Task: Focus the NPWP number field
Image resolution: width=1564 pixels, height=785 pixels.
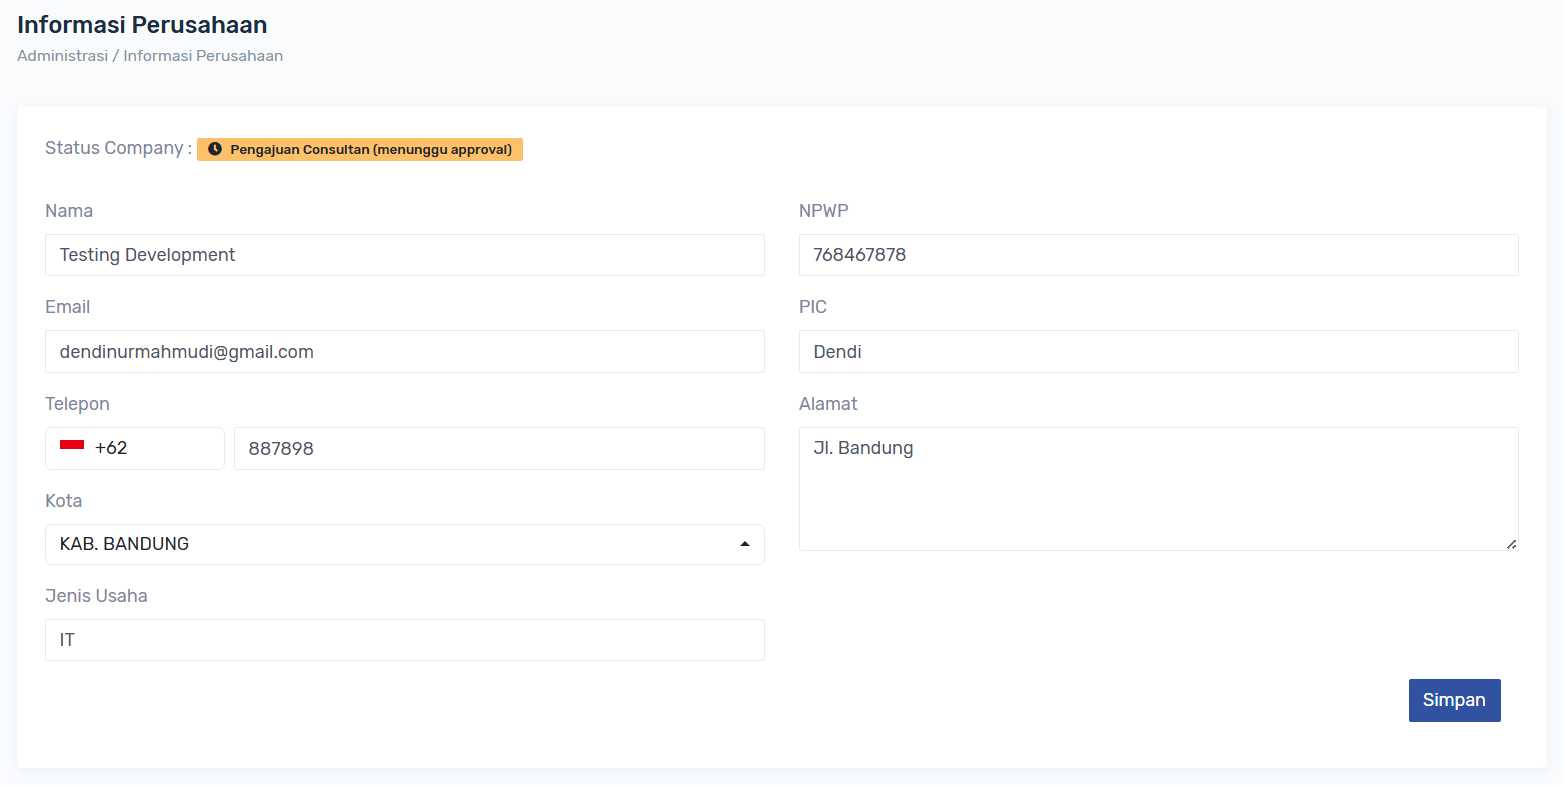Action: click(1158, 255)
